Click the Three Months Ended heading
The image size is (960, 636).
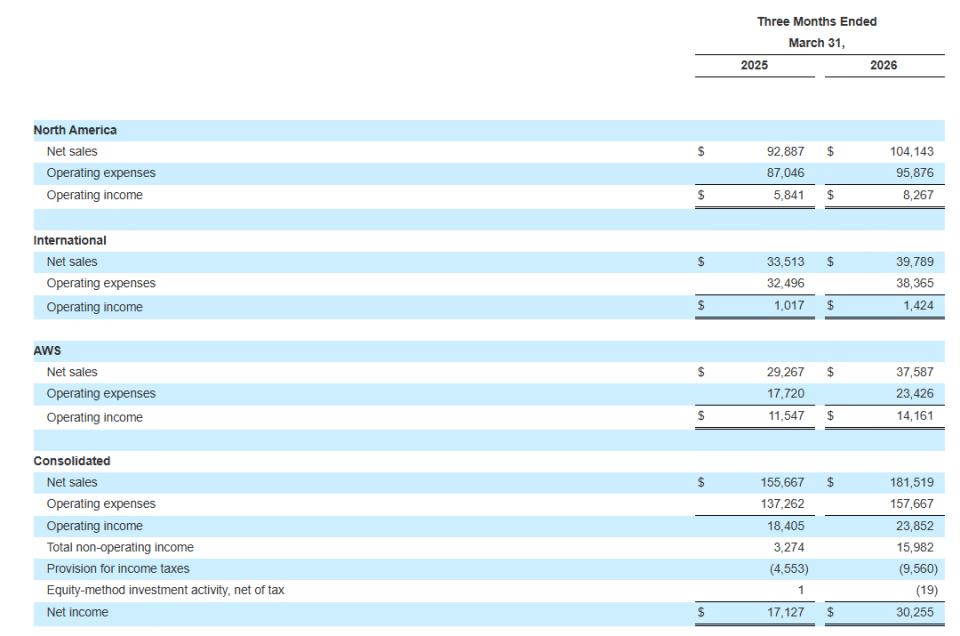click(817, 21)
